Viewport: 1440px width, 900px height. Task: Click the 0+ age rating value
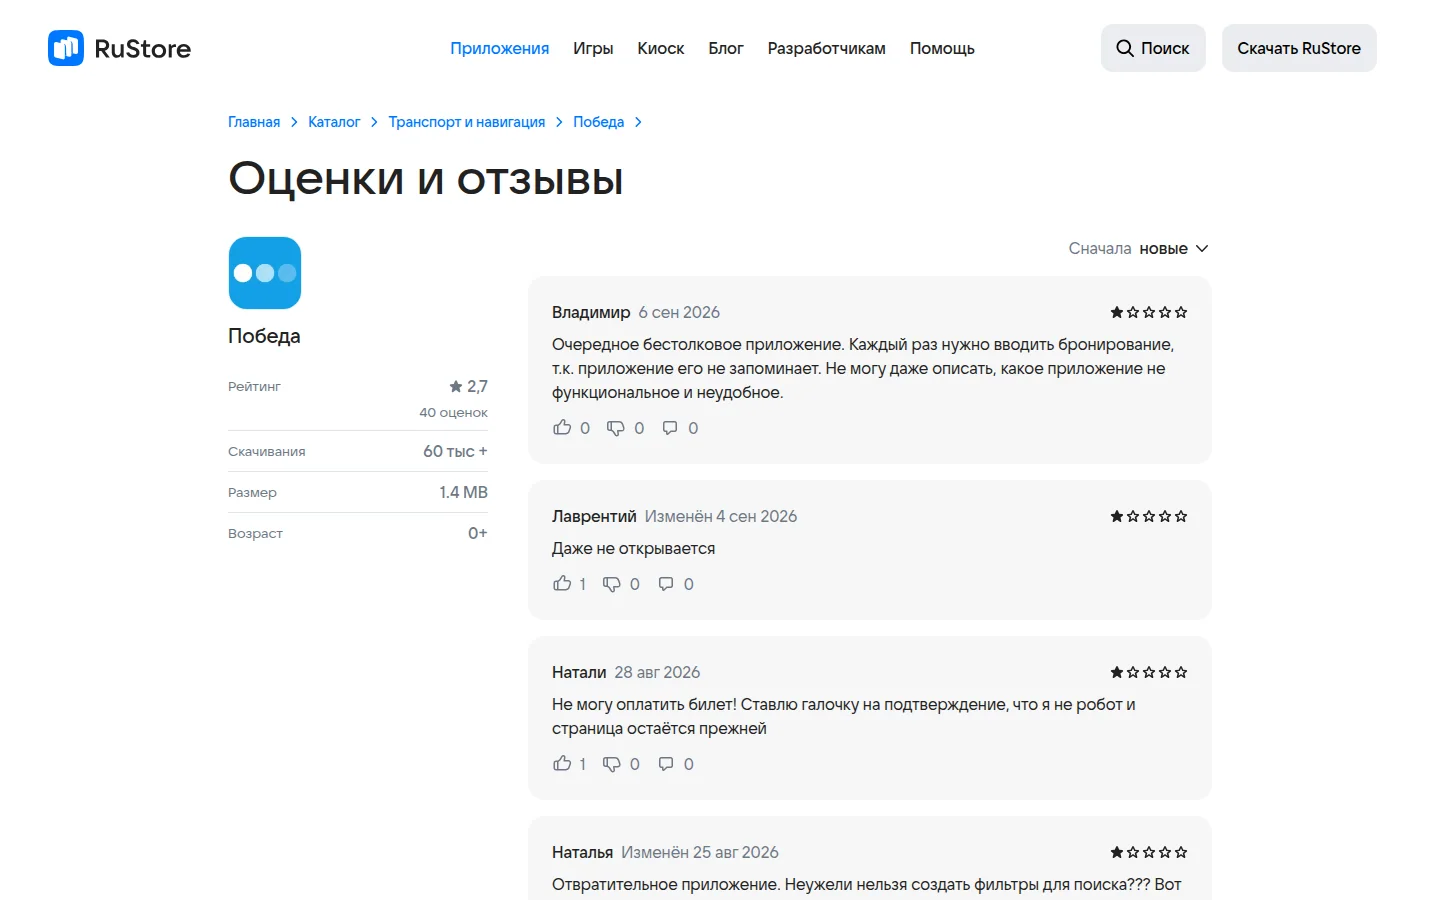[x=478, y=533]
